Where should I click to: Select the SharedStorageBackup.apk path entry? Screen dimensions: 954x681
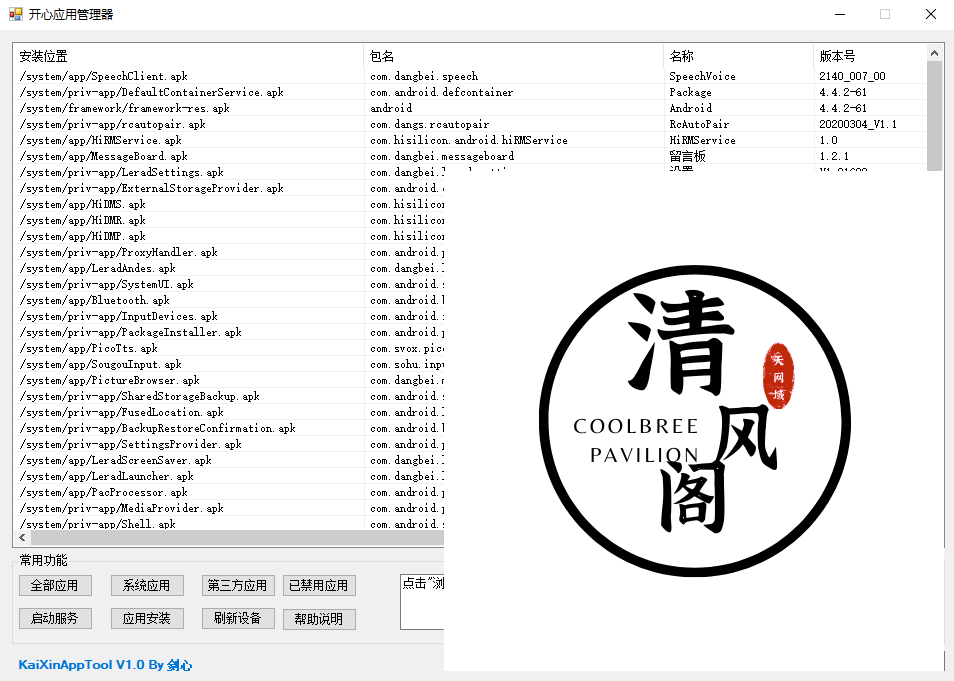click(139, 397)
